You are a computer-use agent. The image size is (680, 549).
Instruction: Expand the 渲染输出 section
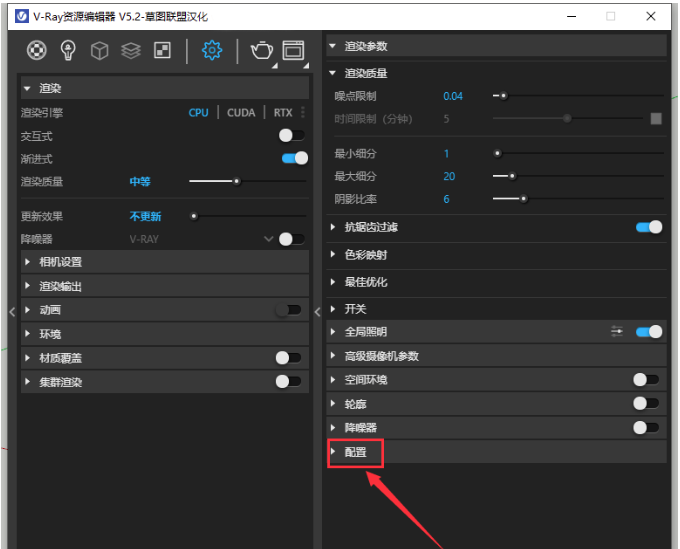(x=165, y=286)
